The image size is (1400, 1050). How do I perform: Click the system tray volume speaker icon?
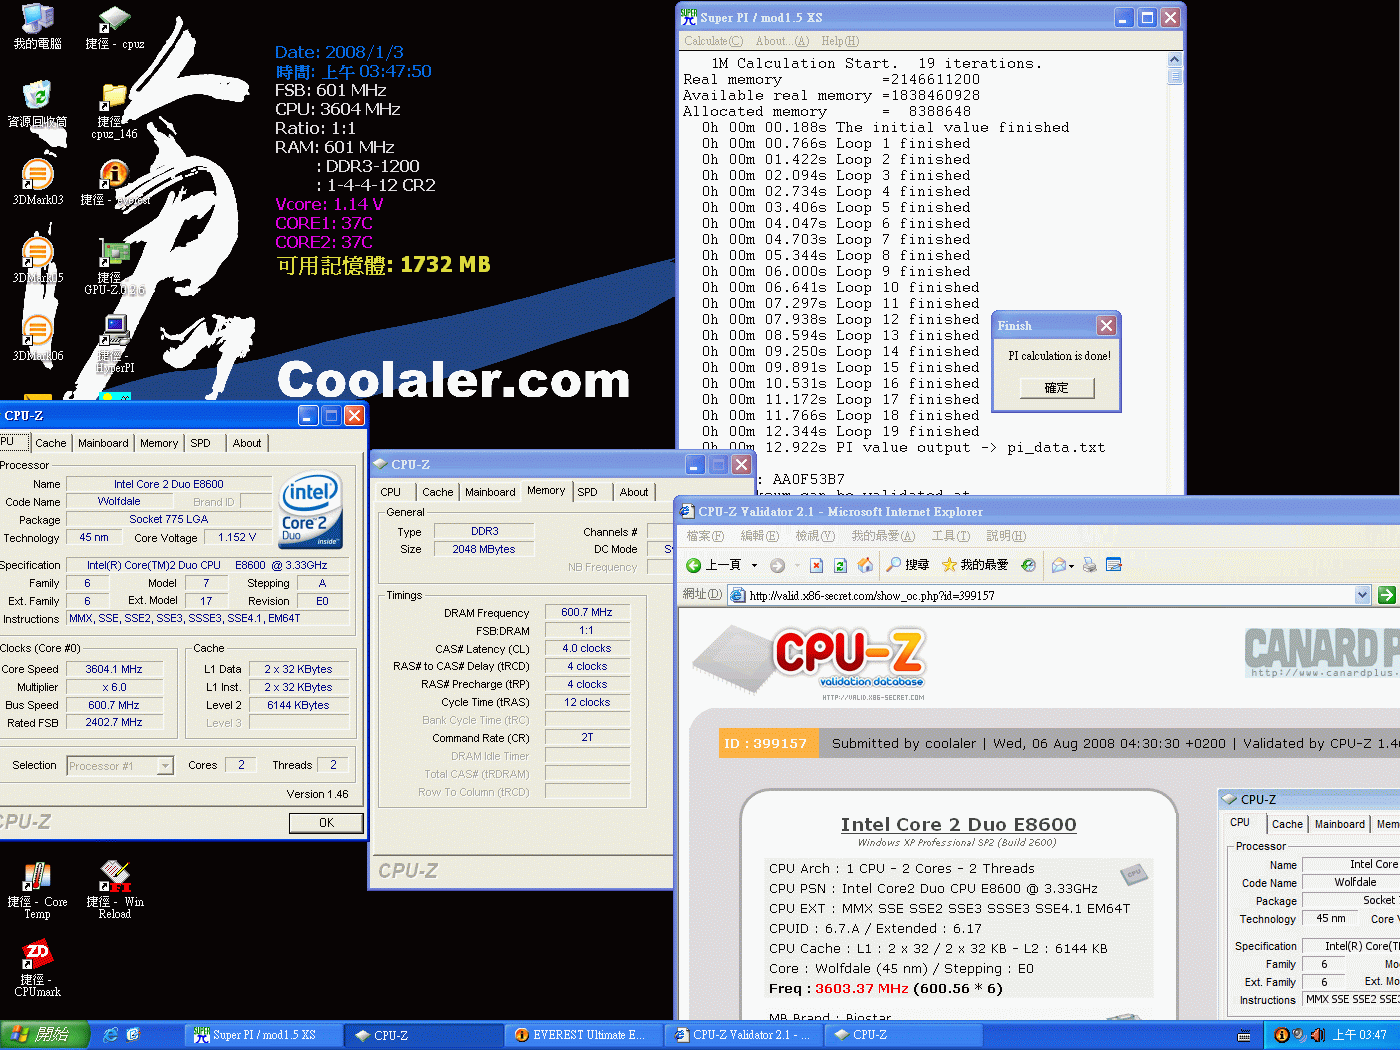[x=1317, y=1035]
